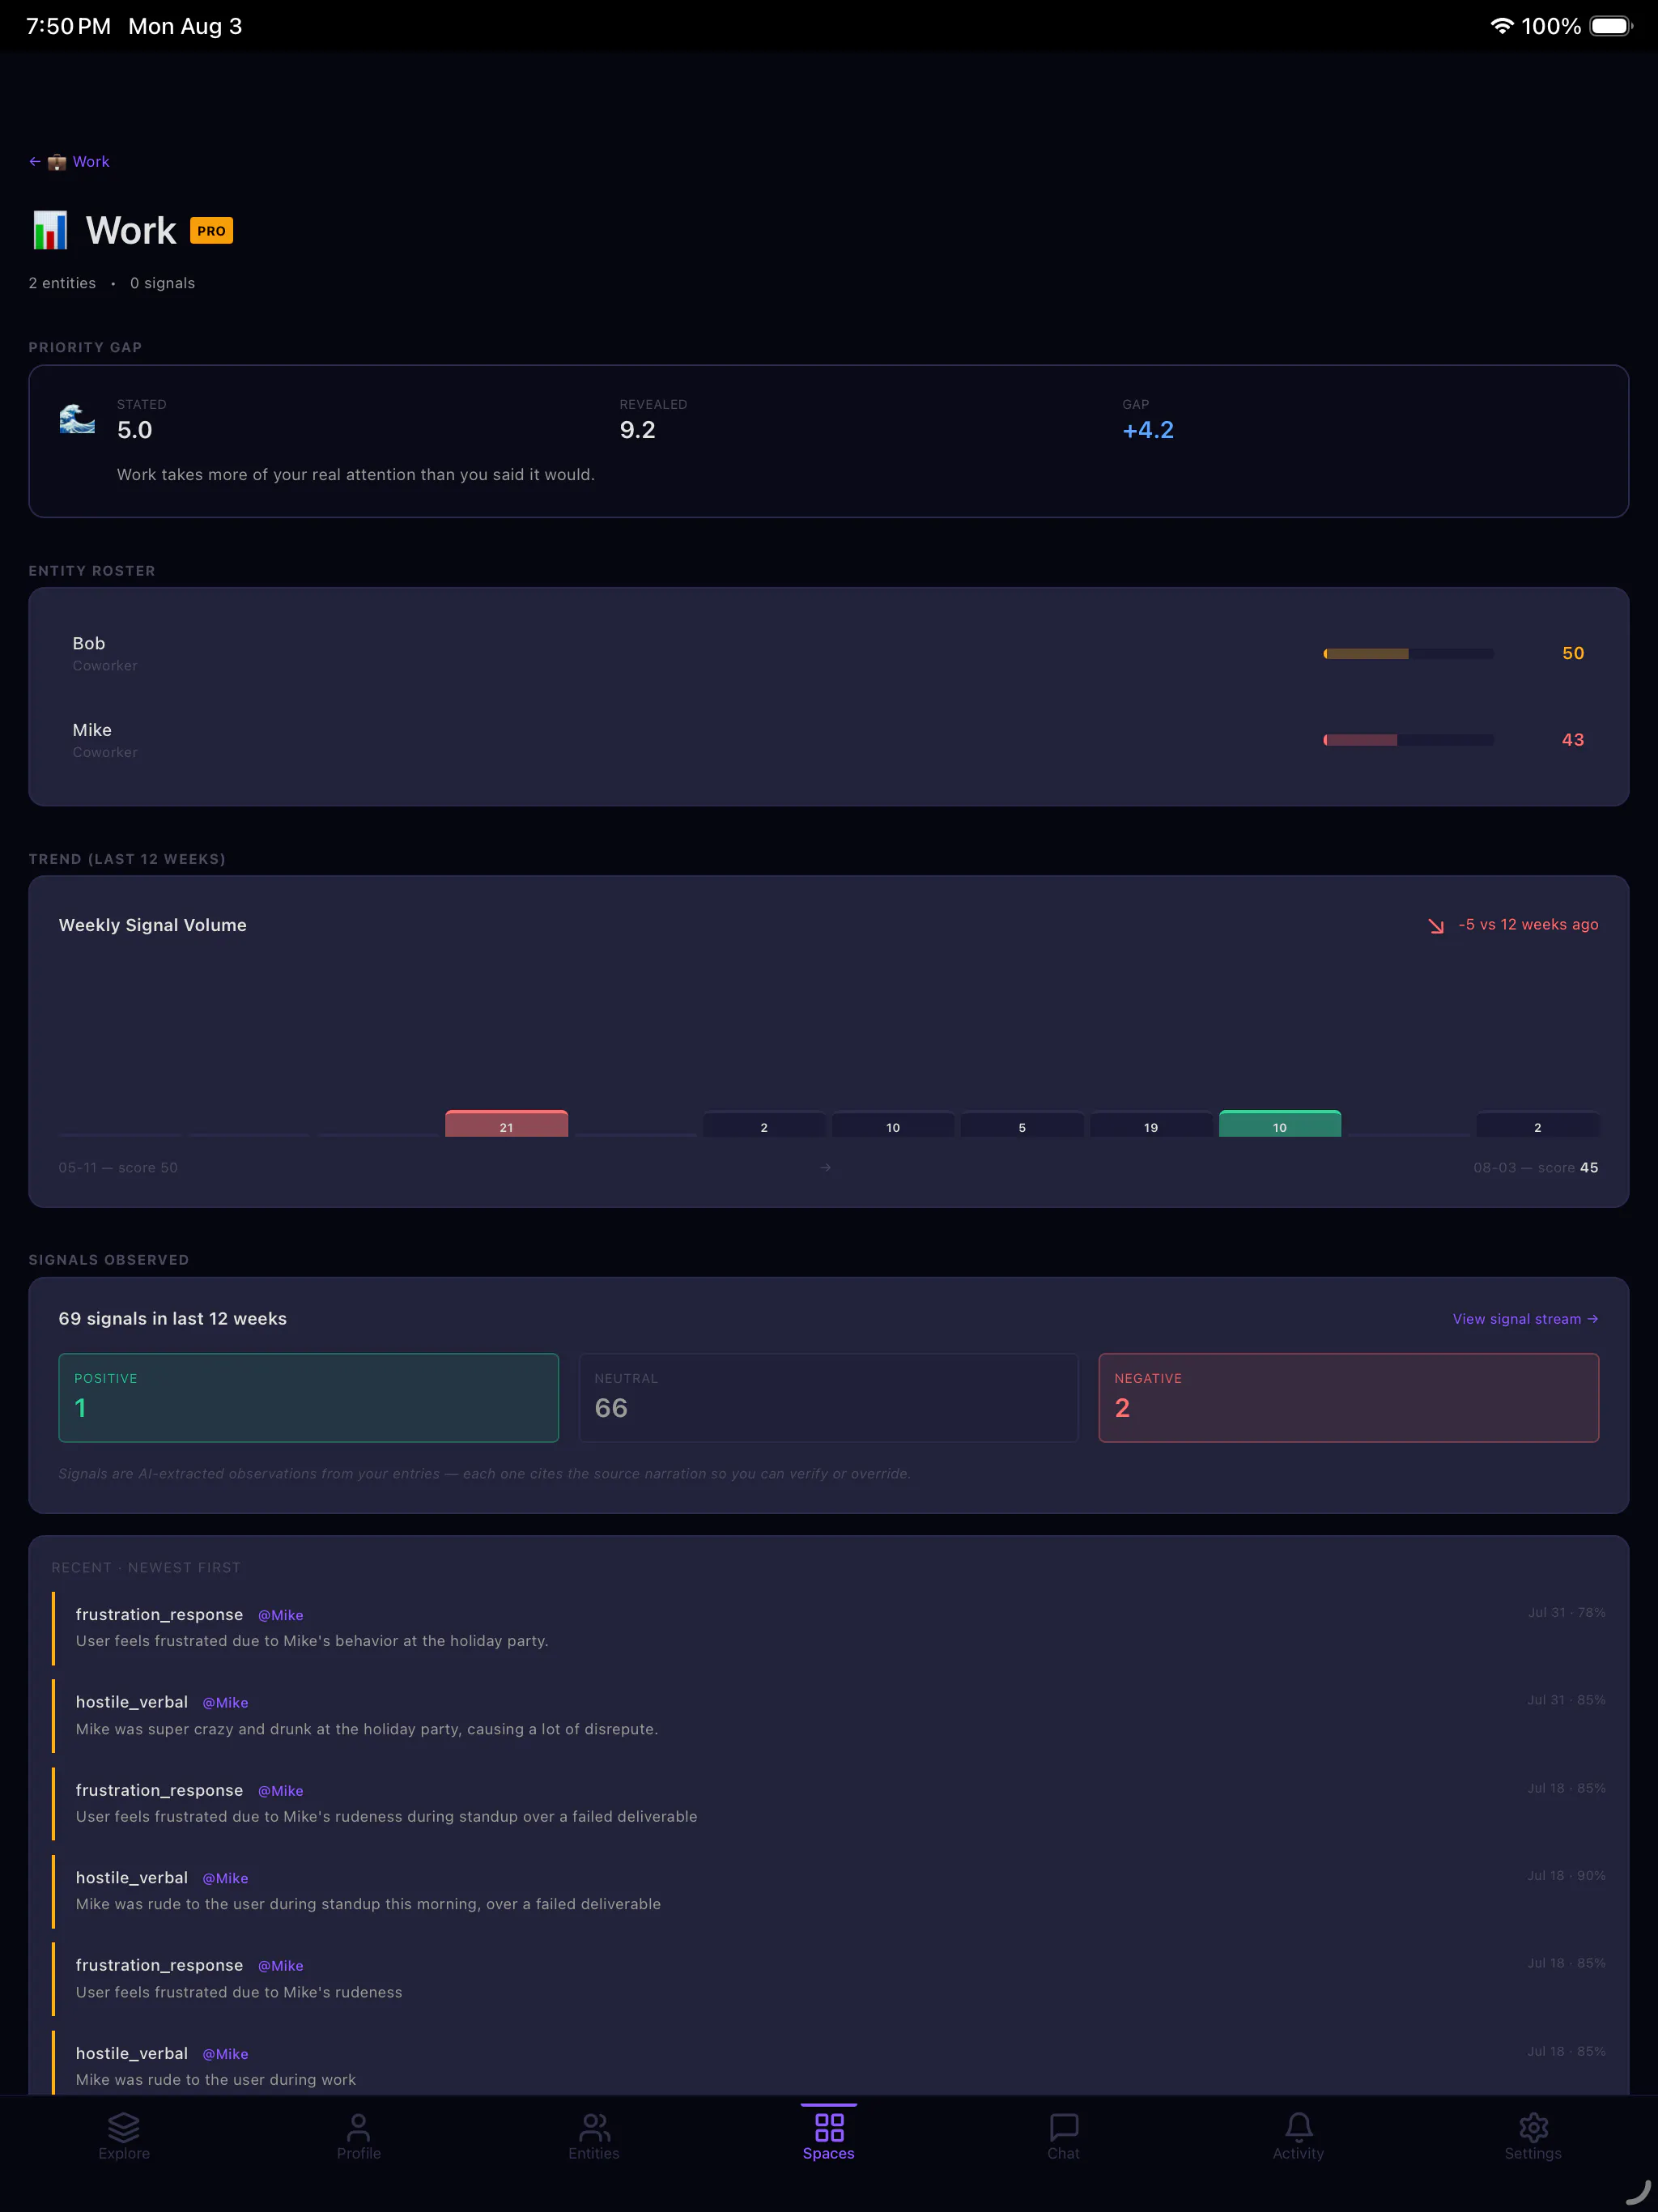Tap the 08-03 score 45 label

point(1535,1167)
